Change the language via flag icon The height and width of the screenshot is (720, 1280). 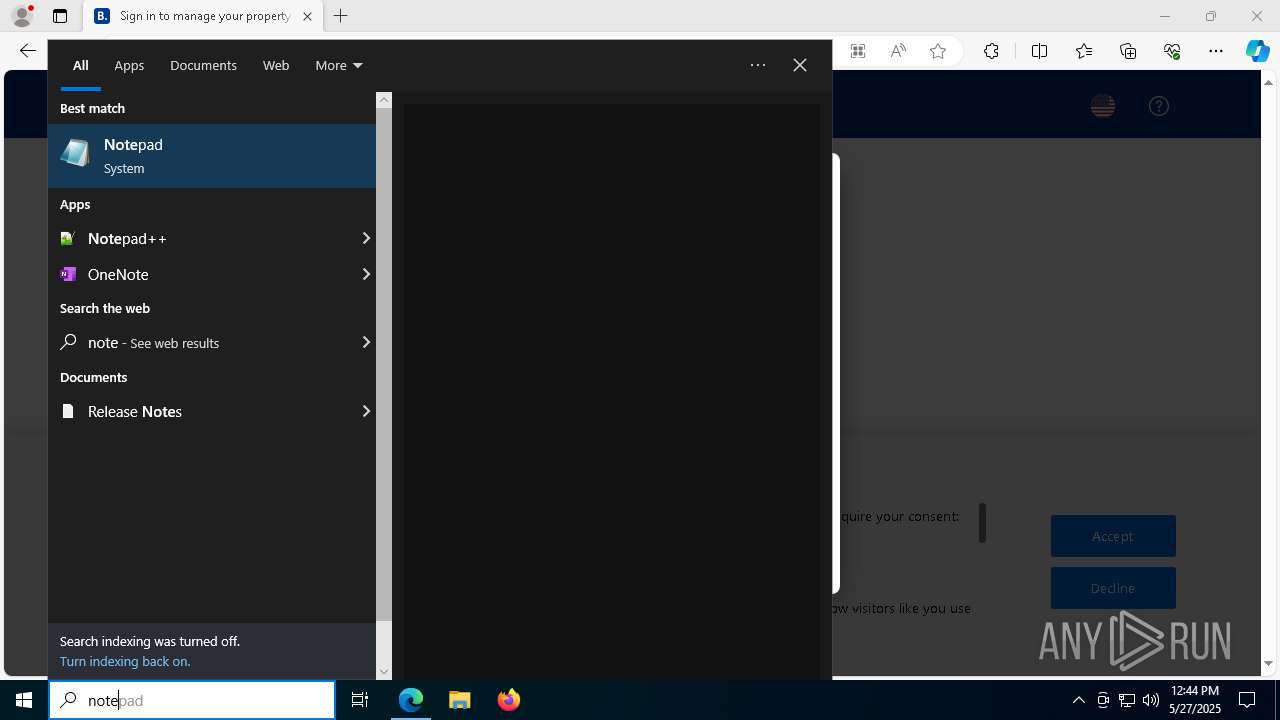pyautogui.click(x=1103, y=106)
